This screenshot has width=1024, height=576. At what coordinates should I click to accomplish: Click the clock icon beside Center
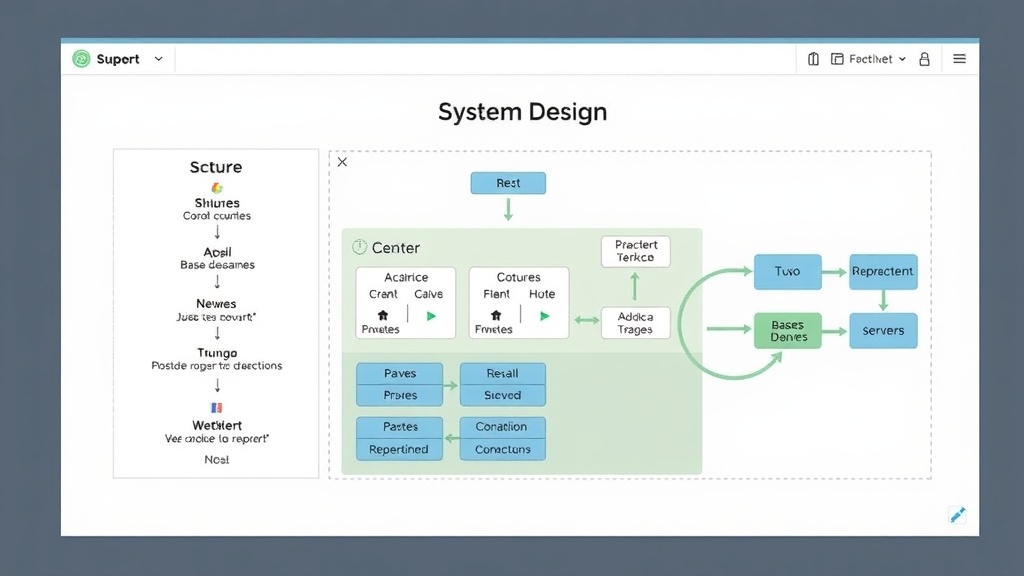[x=359, y=247]
